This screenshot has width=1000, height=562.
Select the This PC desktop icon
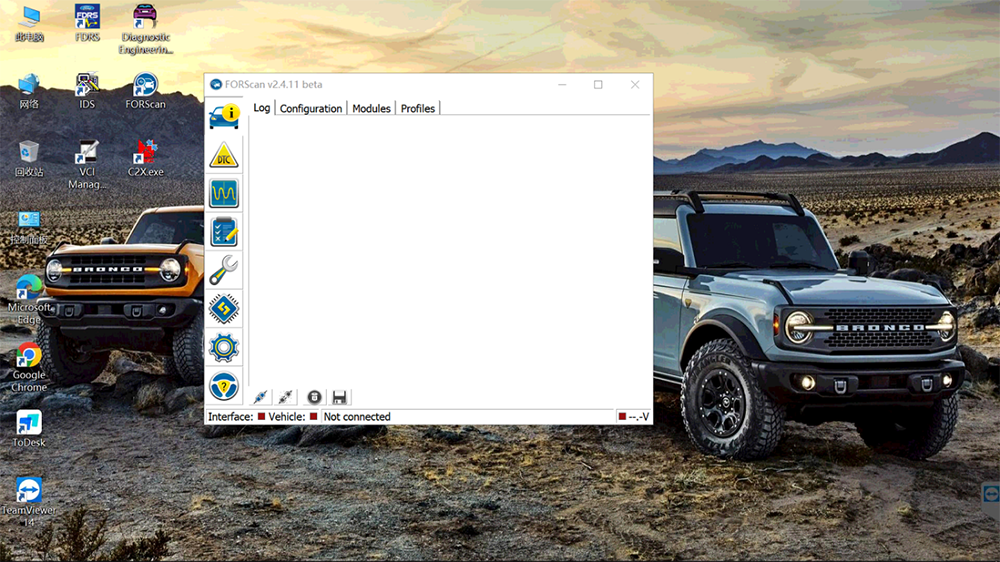point(29,24)
